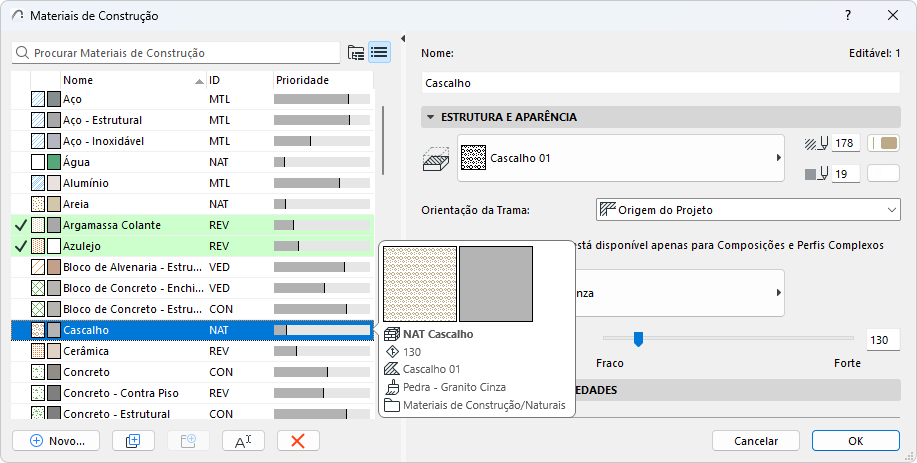Collapse ESTRUTURA E APARÊNCIA section
This screenshot has width=917, height=463.
(430, 117)
